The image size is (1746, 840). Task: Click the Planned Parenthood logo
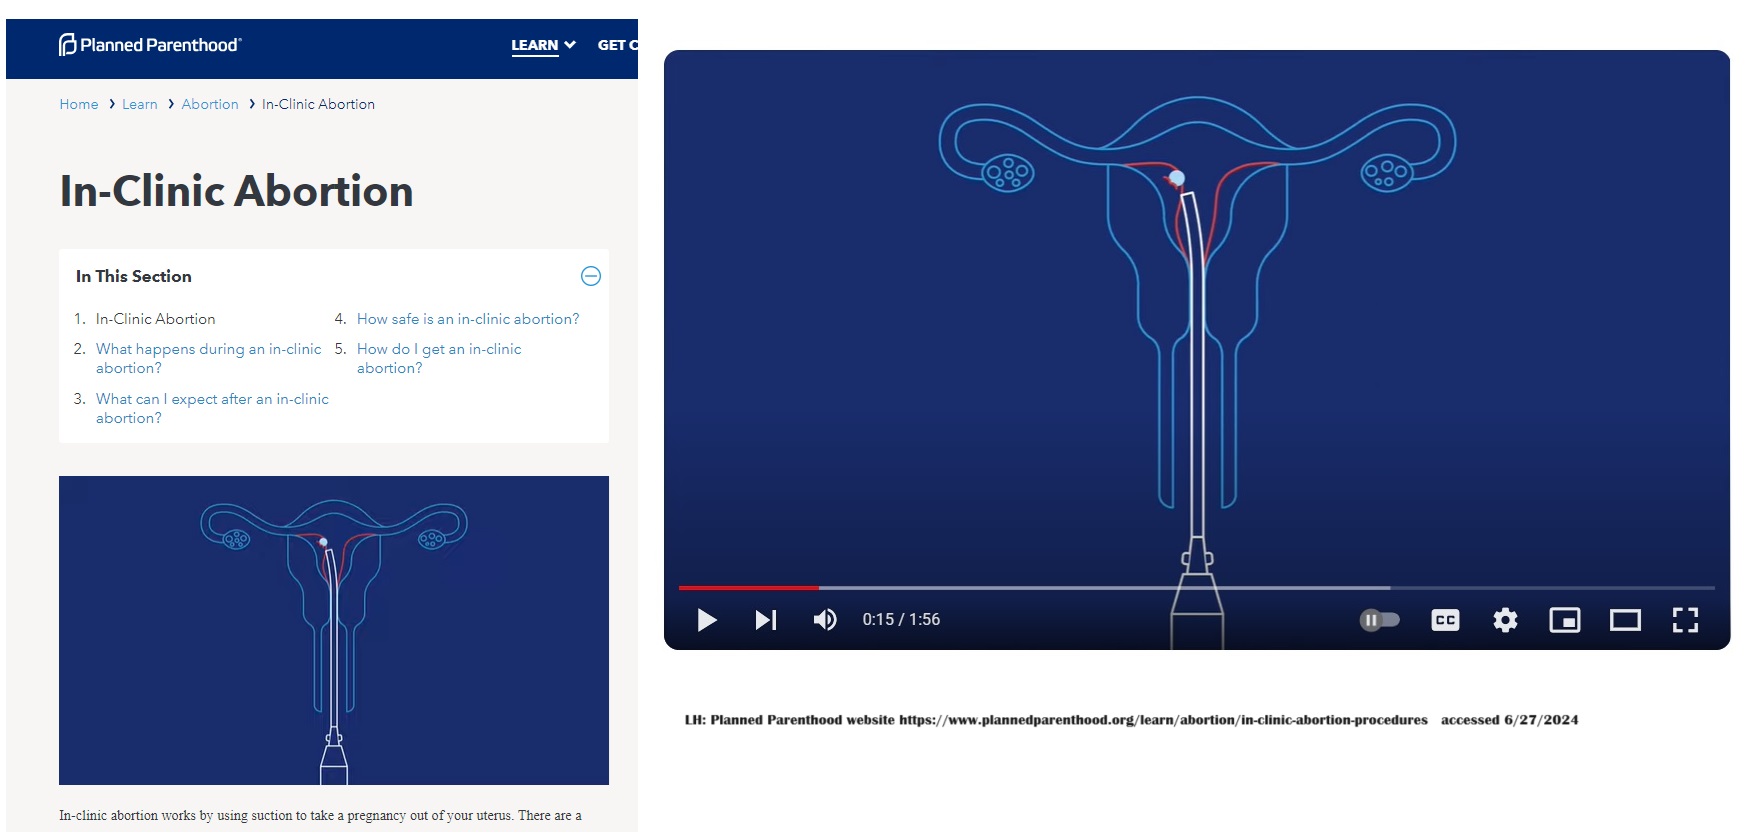pyautogui.click(x=150, y=45)
